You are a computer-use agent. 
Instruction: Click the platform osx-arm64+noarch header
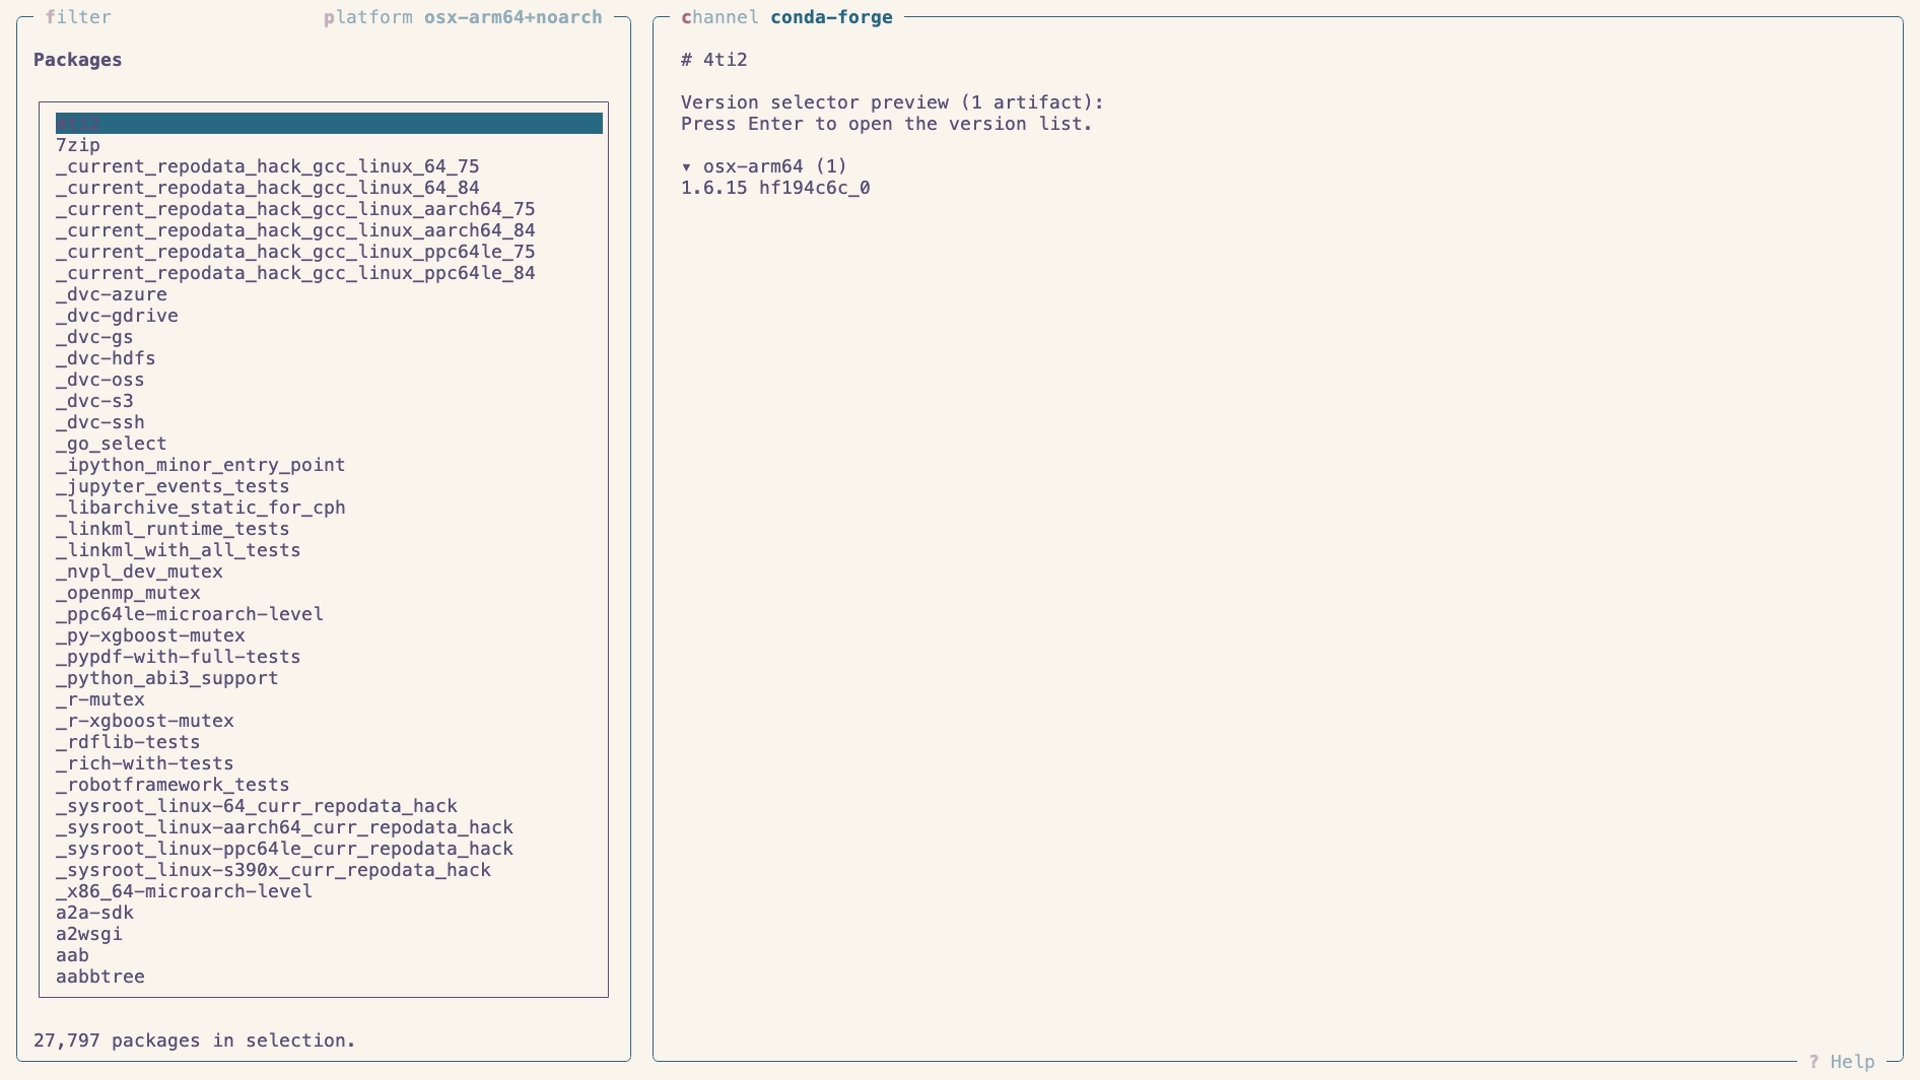(x=463, y=16)
